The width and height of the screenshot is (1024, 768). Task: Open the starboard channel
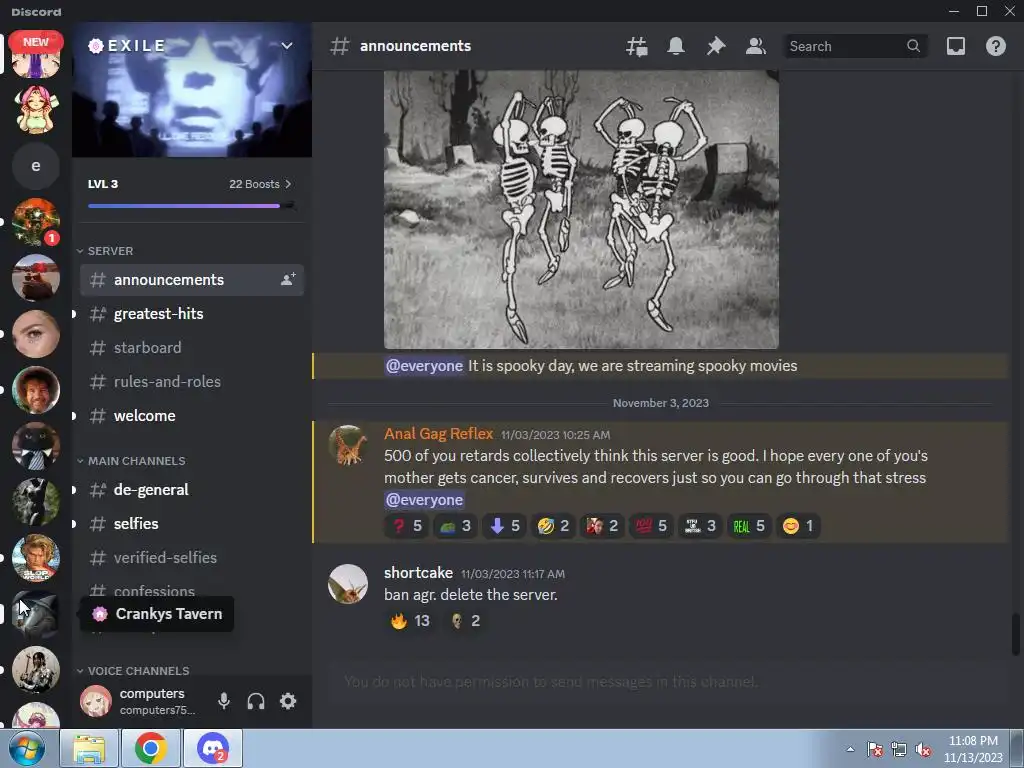[x=191, y=348]
